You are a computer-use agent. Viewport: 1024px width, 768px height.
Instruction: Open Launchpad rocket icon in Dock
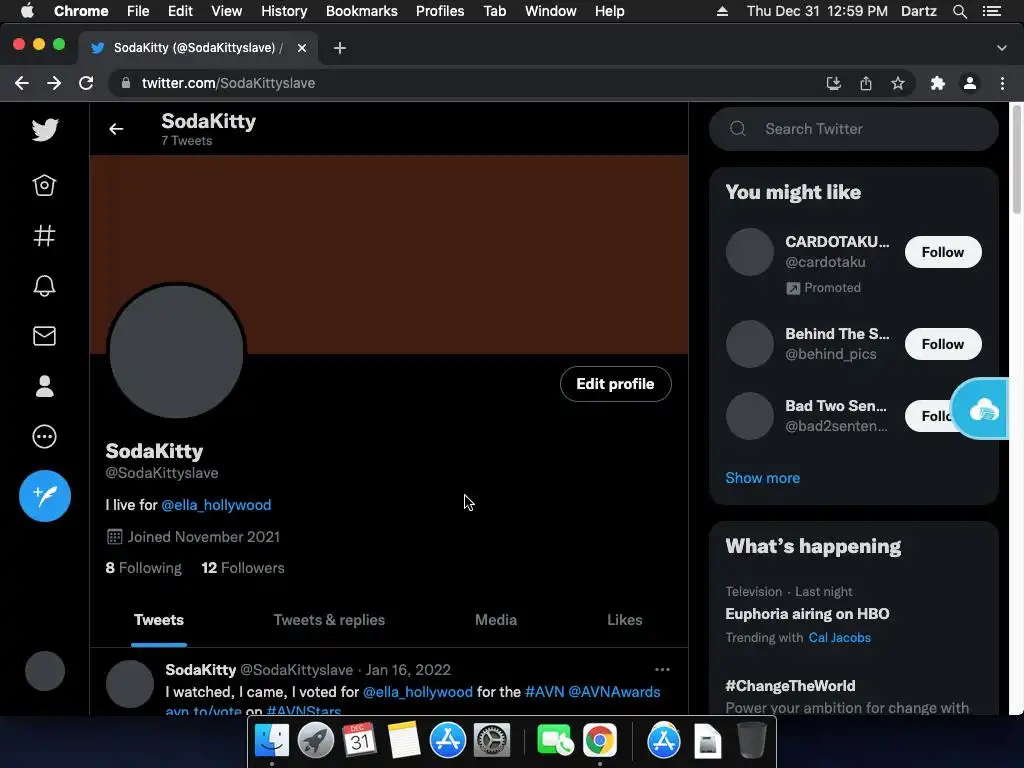(315, 741)
